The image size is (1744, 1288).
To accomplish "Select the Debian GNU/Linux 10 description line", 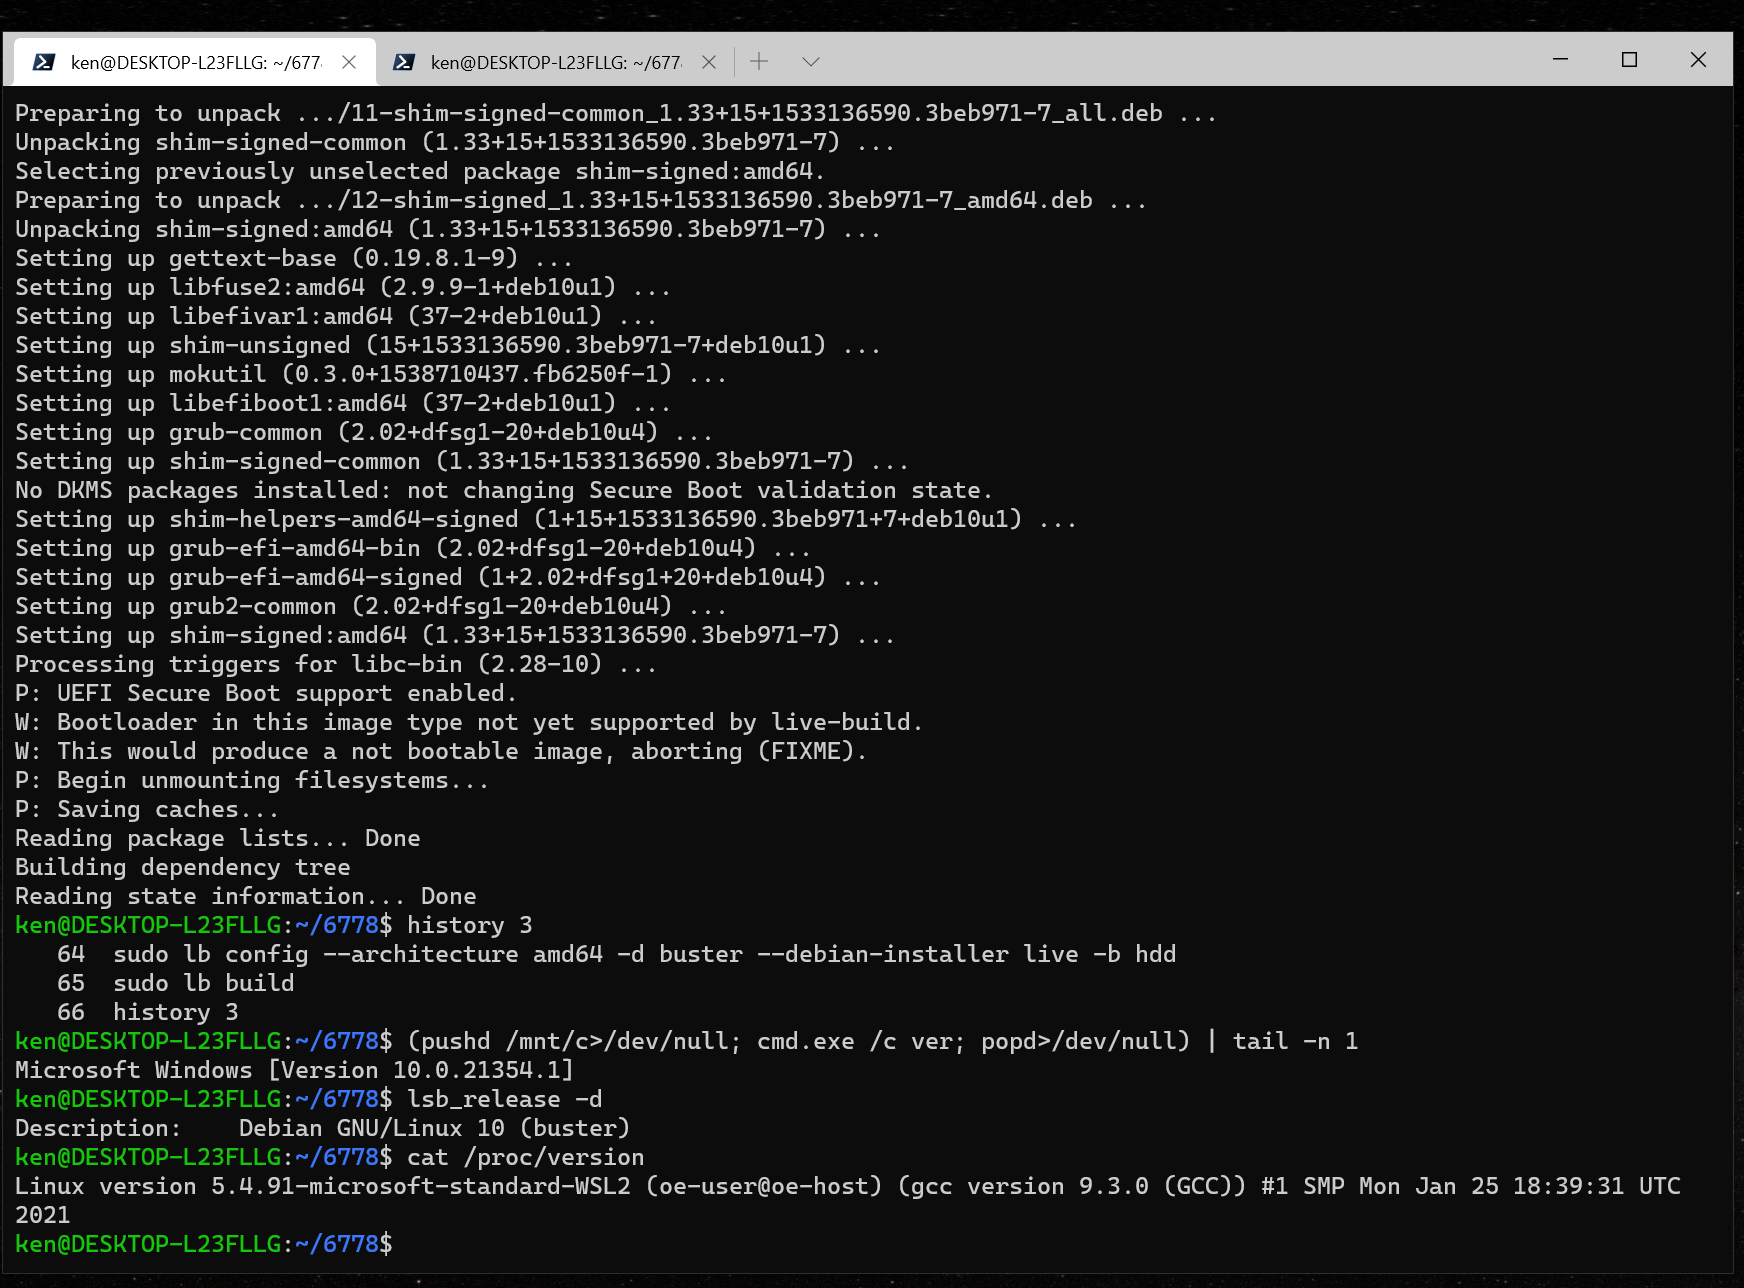I will point(320,1127).
